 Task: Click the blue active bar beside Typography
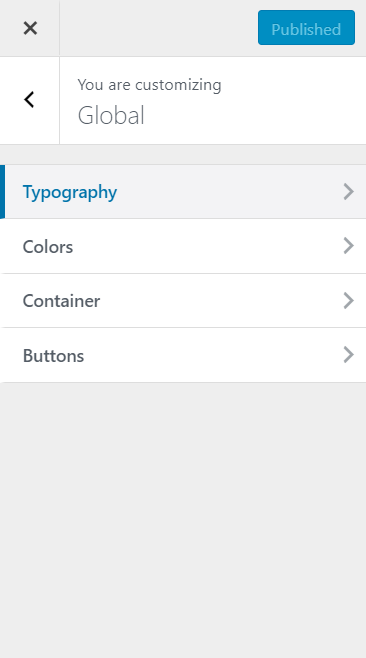[x=3, y=192]
